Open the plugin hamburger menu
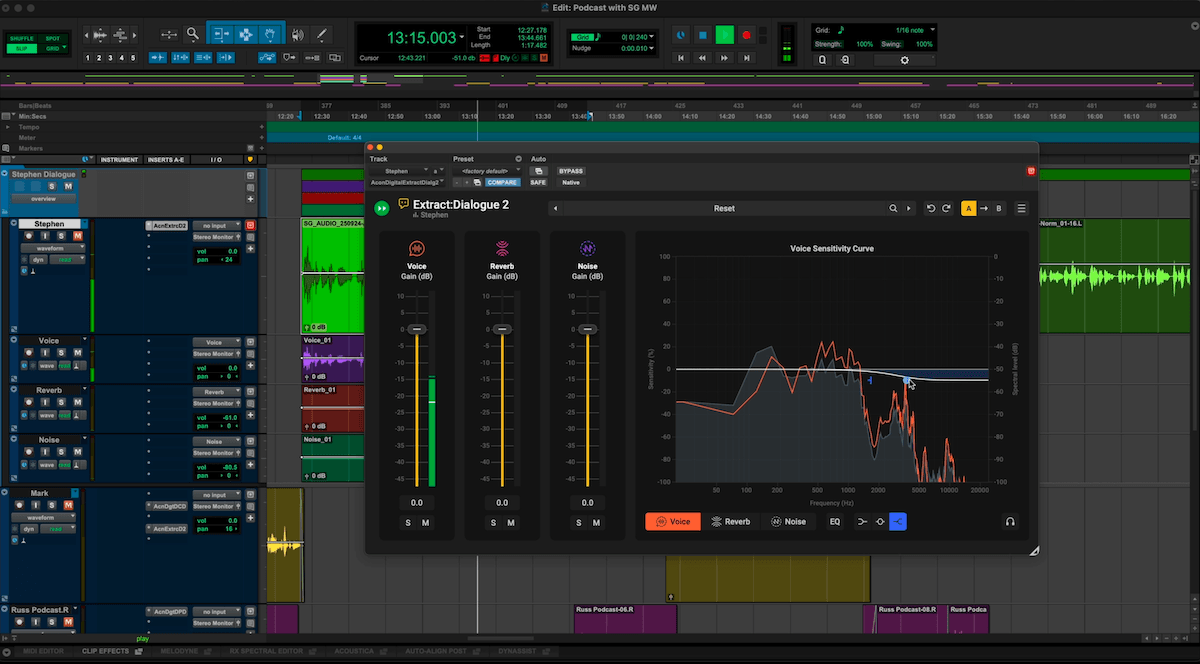Viewport: 1200px width, 664px height. click(1021, 208)
